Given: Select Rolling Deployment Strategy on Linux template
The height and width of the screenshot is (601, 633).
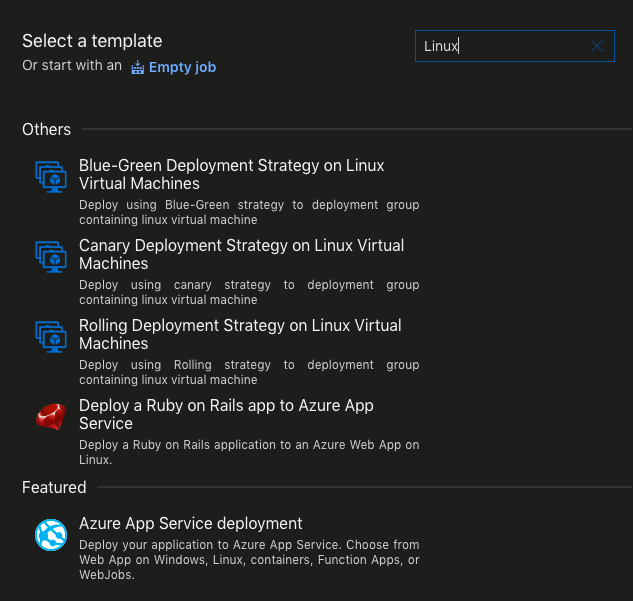Looking at the screenshot, I should pyautogui.click(x=240, y=334).
